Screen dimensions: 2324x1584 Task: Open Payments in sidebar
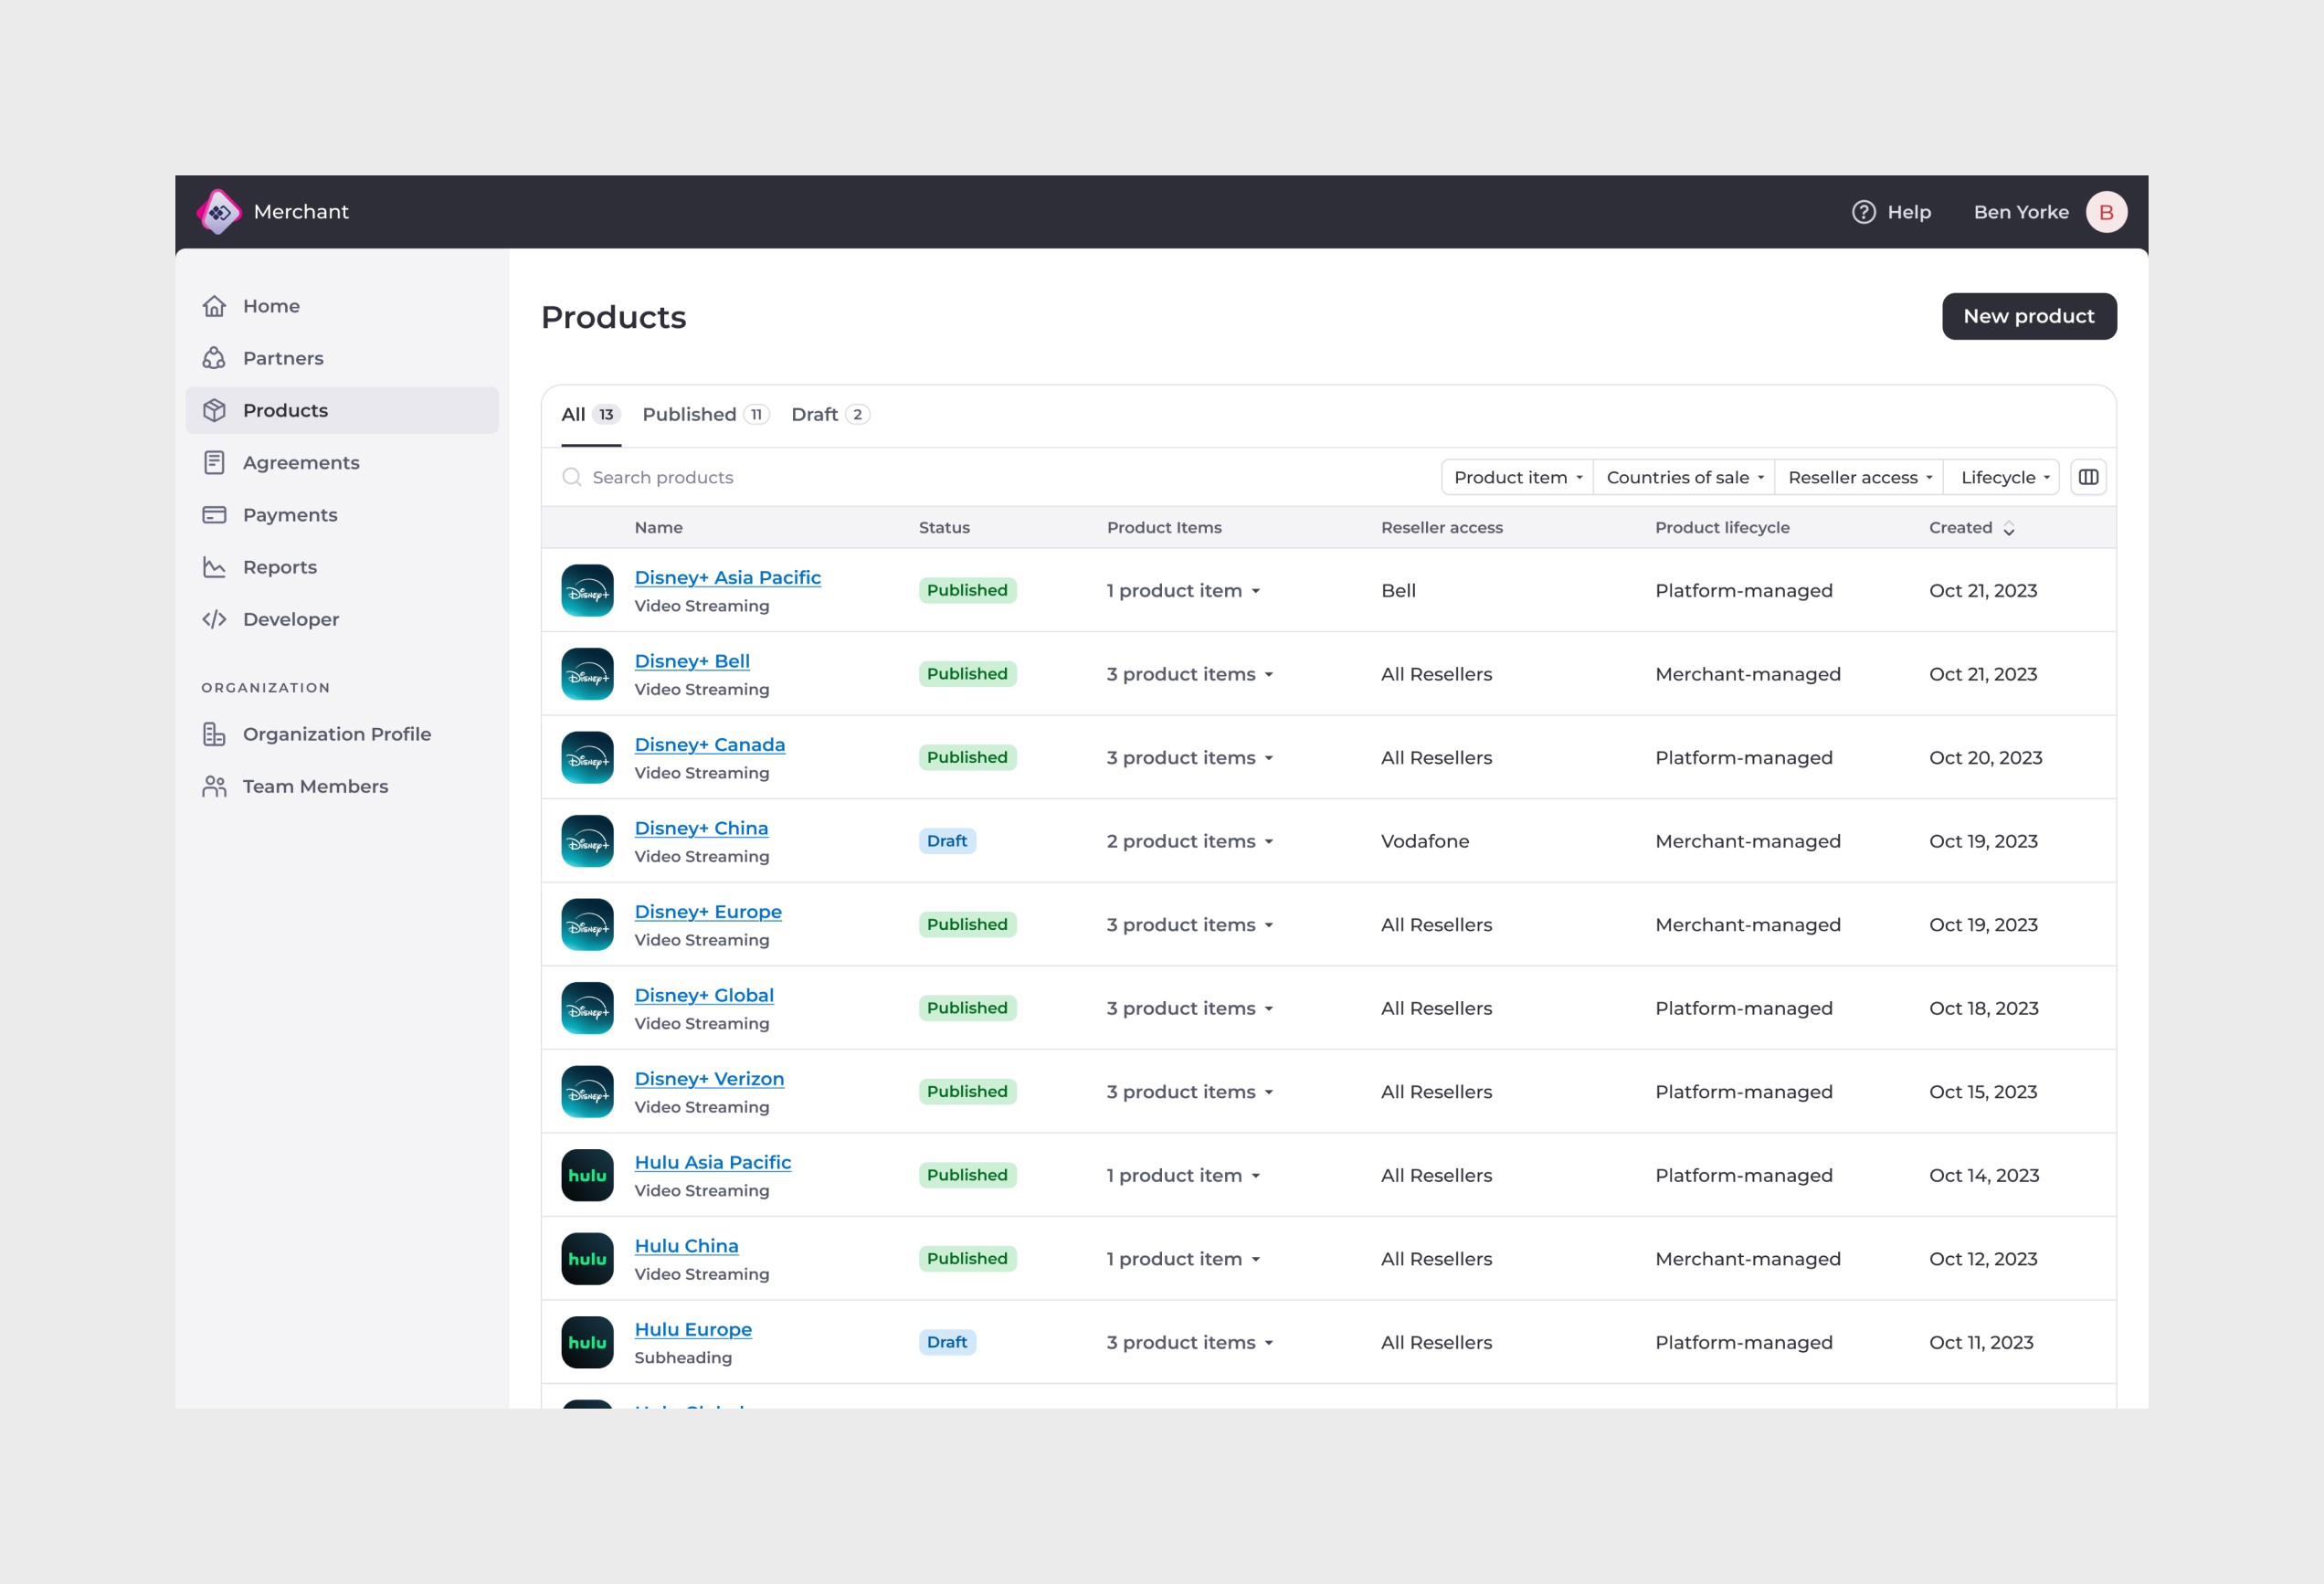click(x=342, y=515)
